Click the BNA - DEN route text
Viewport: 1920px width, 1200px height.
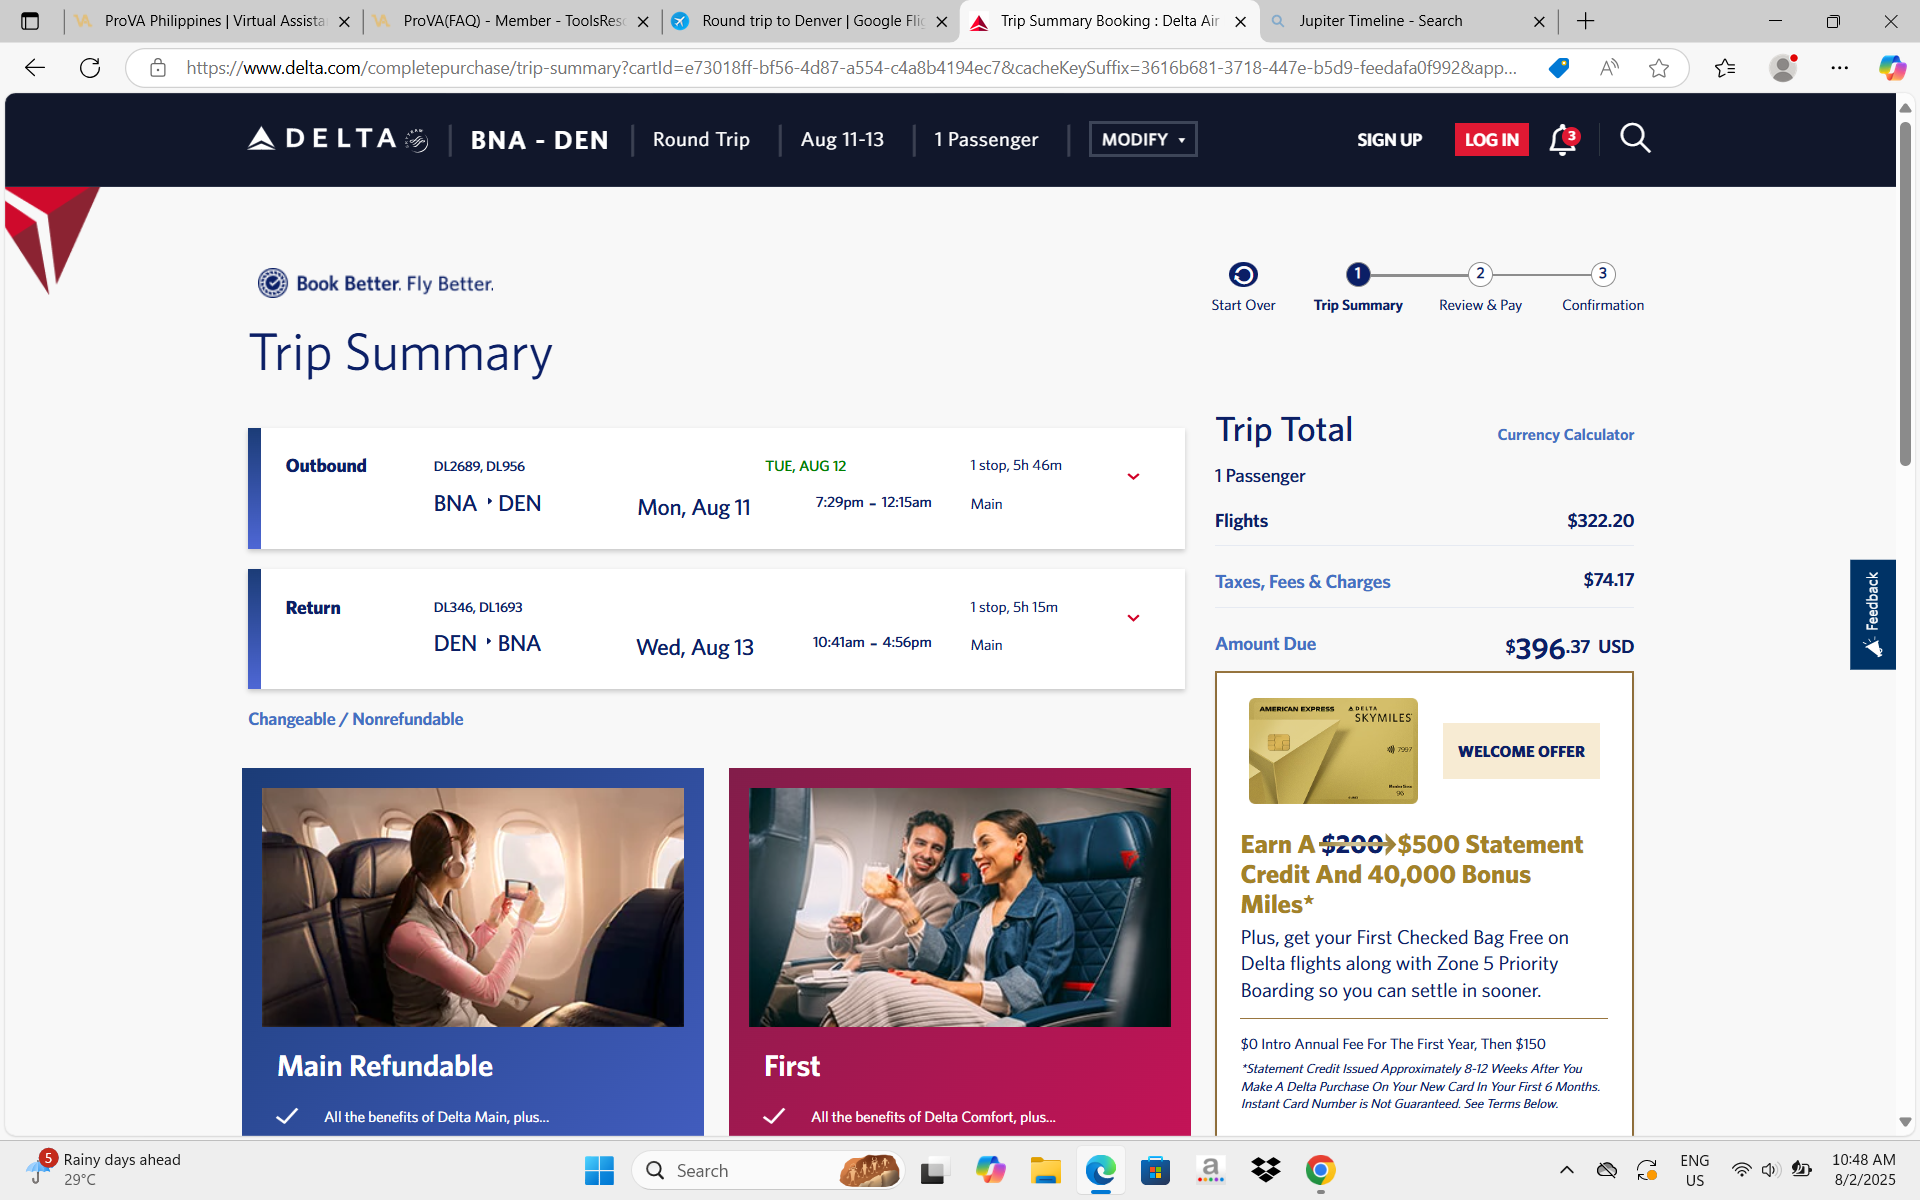point(539,140)
